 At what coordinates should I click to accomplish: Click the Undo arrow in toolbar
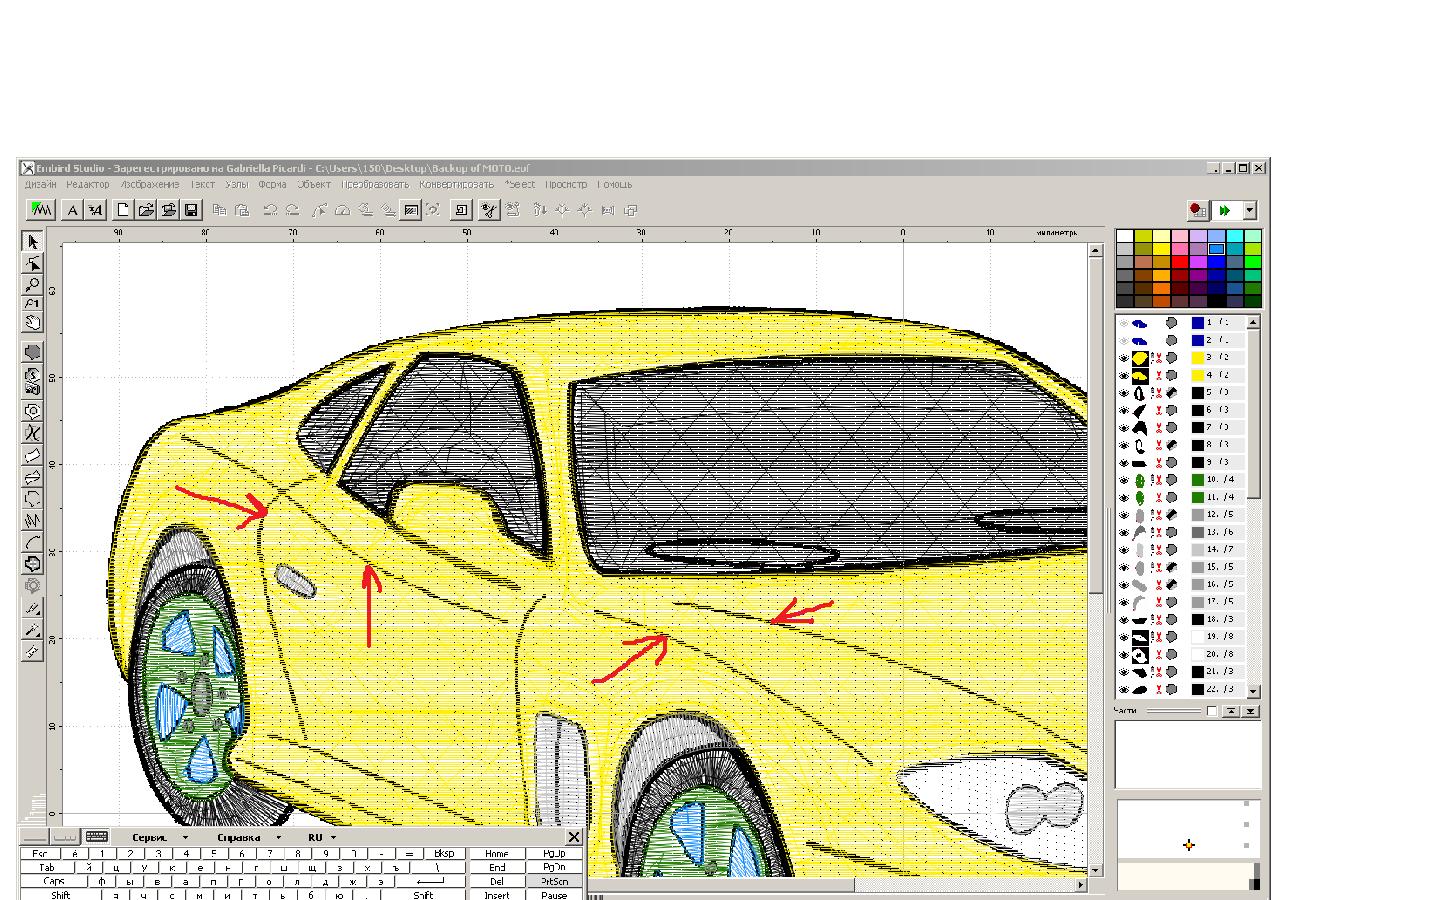point(270,210)
